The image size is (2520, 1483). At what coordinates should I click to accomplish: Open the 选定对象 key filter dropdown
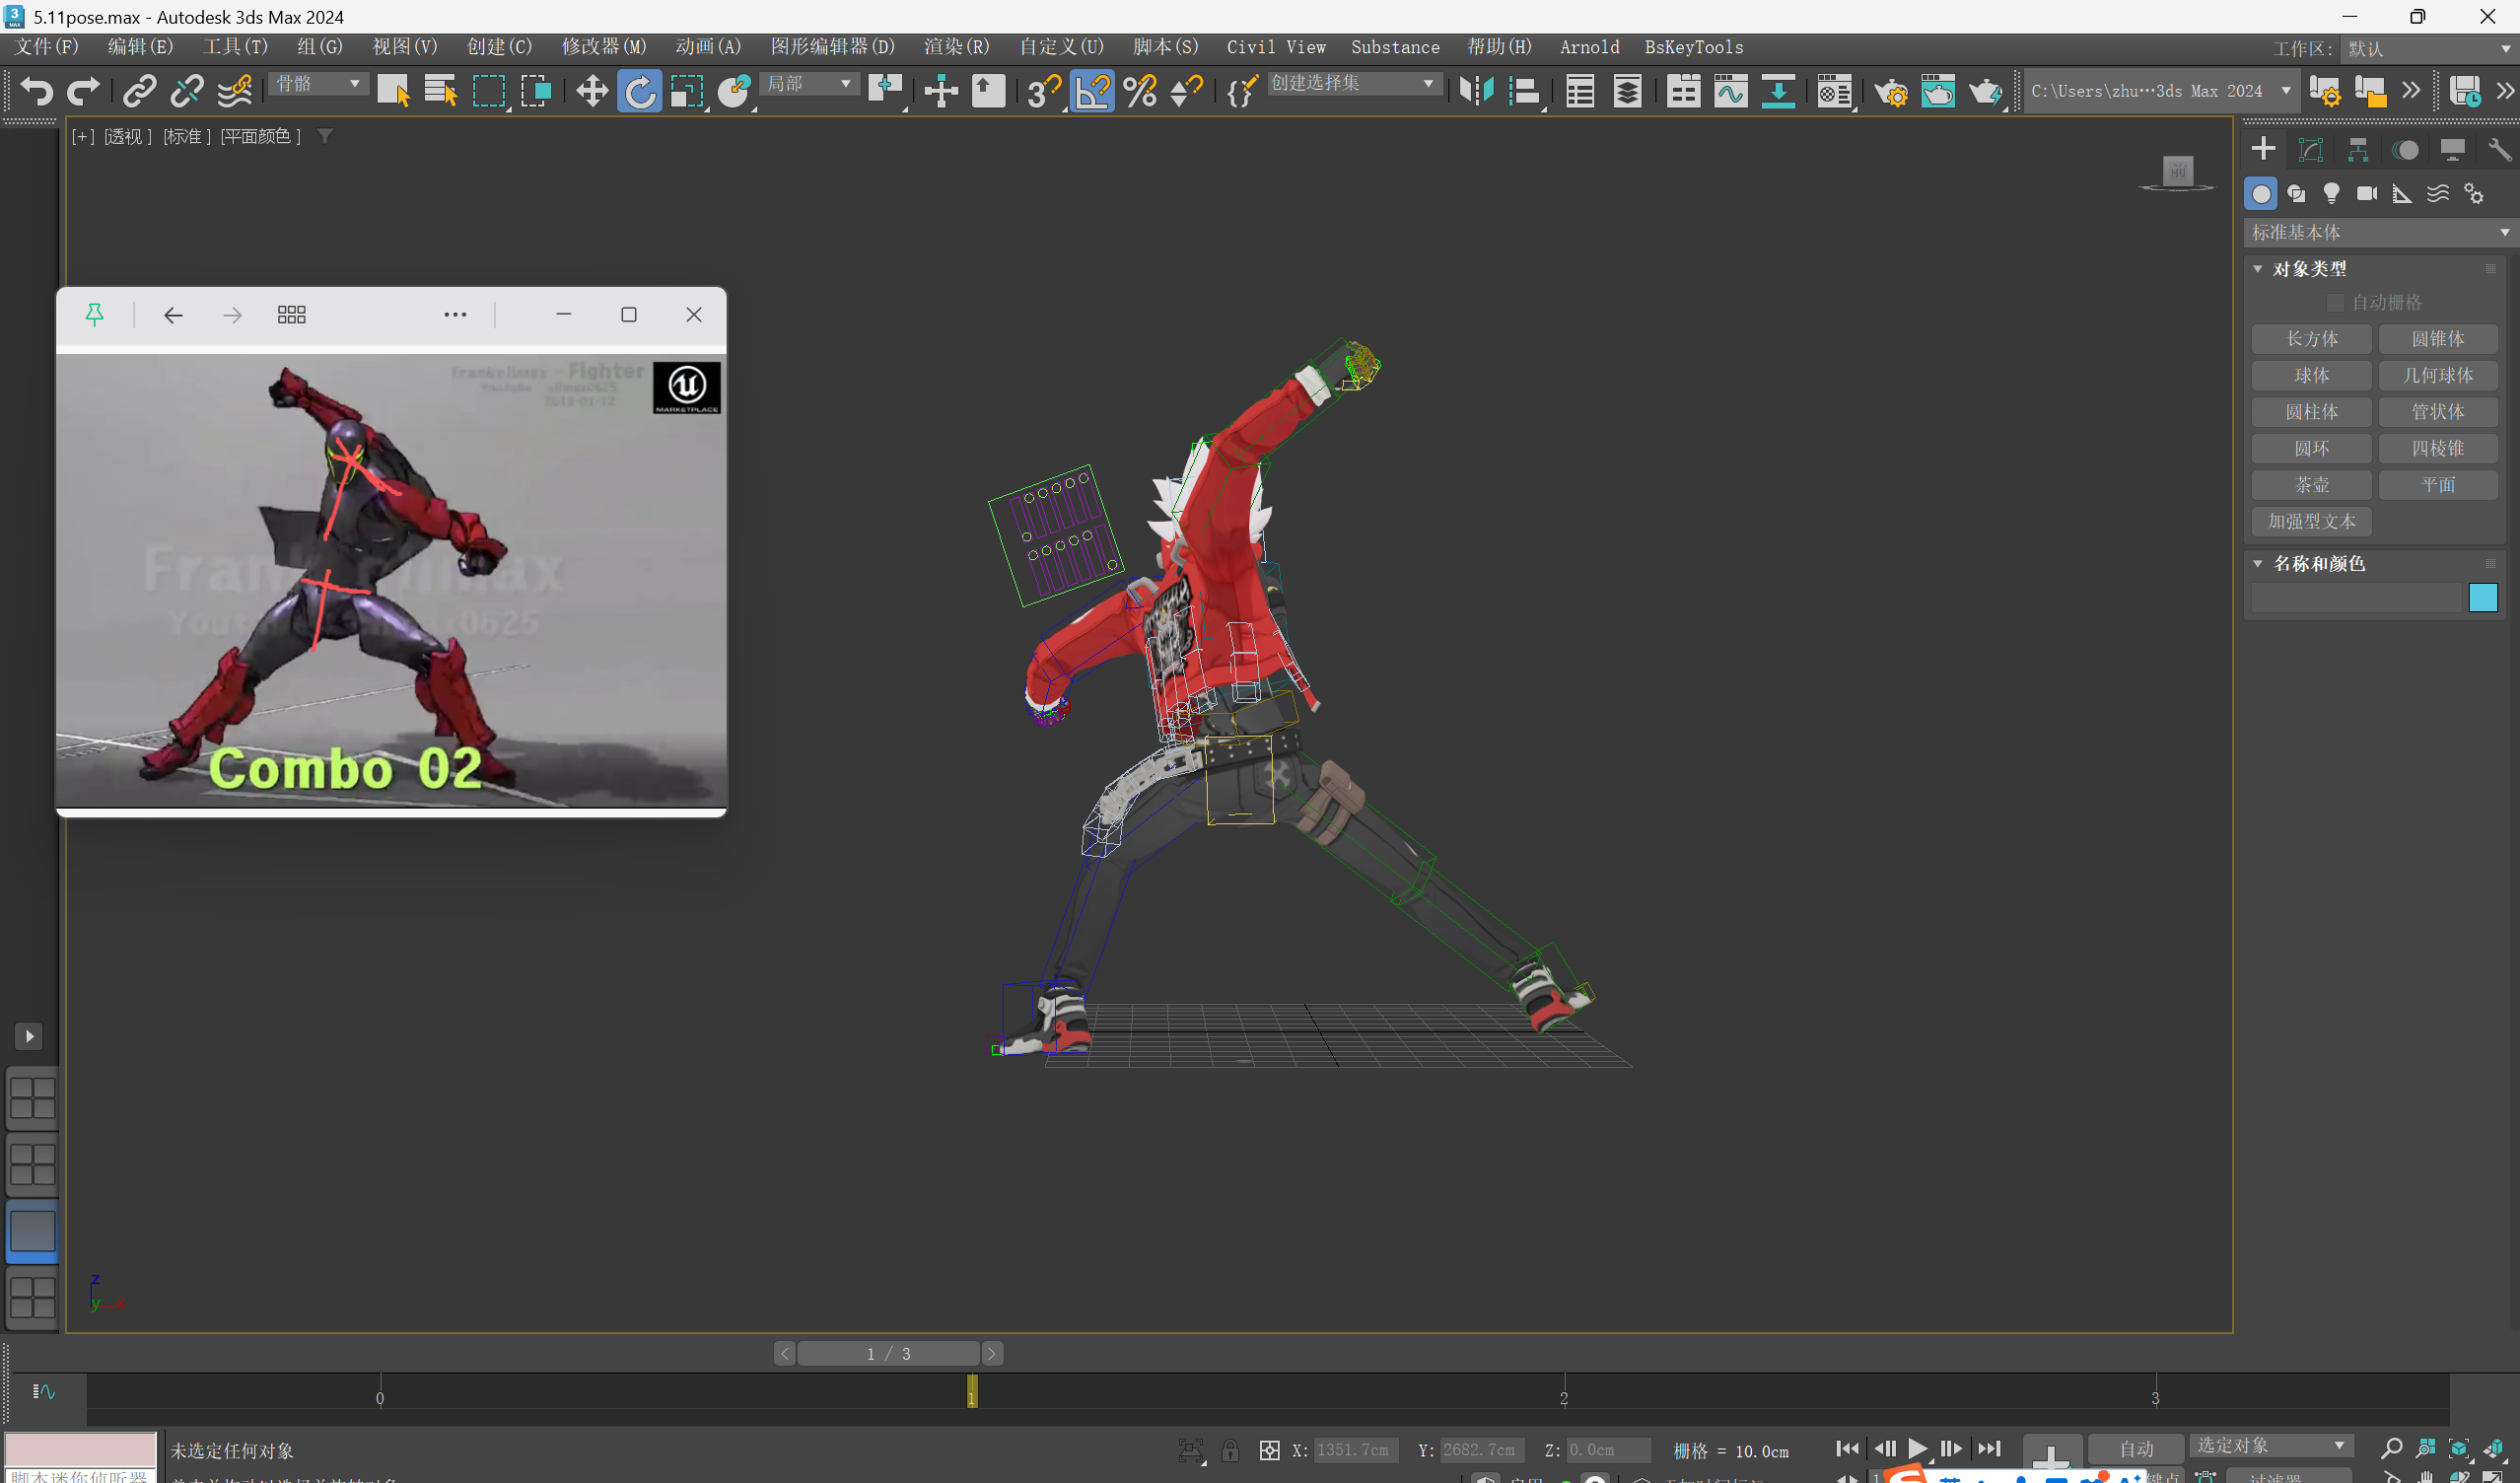point(2271,1446)
